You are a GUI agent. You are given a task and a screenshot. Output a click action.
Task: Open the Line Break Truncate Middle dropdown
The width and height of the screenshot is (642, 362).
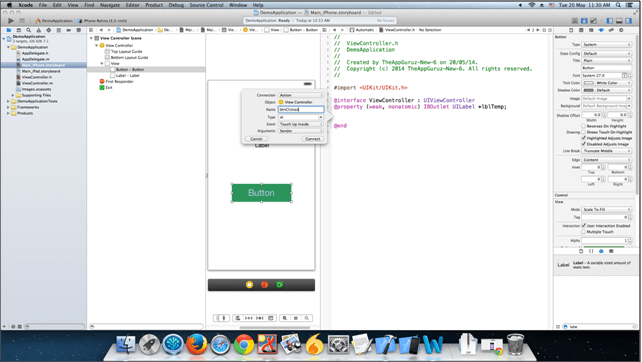(607, 151)
